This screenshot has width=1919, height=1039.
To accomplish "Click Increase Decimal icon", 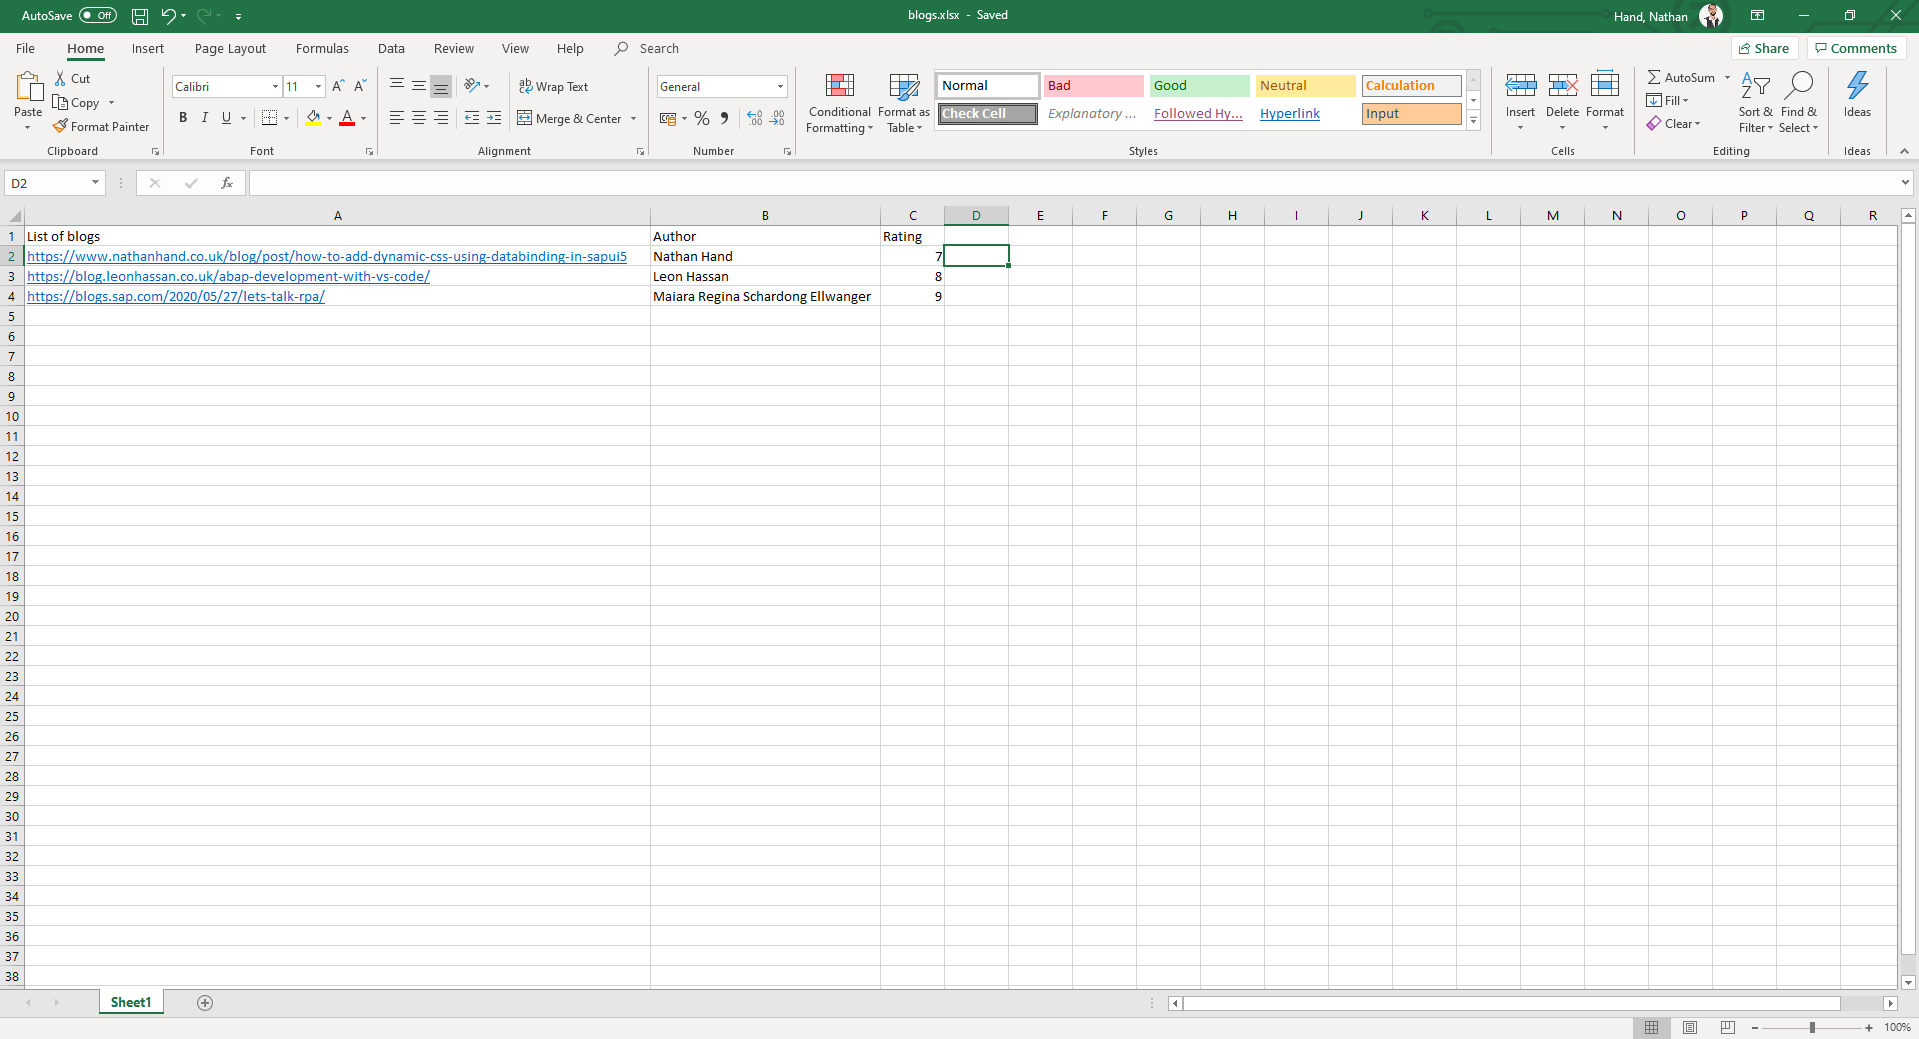I will (755, 118).
